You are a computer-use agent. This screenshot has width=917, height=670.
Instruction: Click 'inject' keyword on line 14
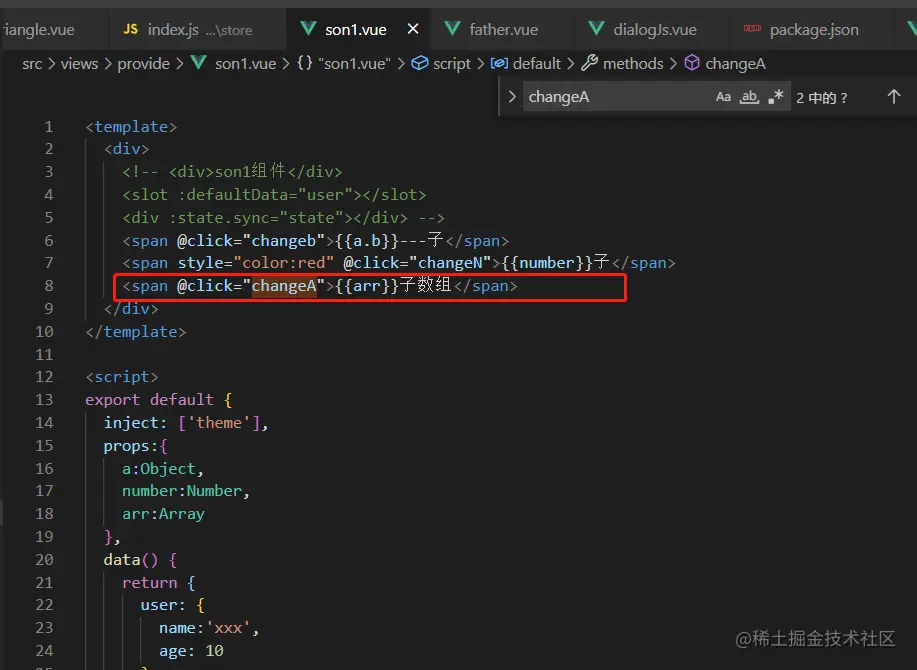131,423
